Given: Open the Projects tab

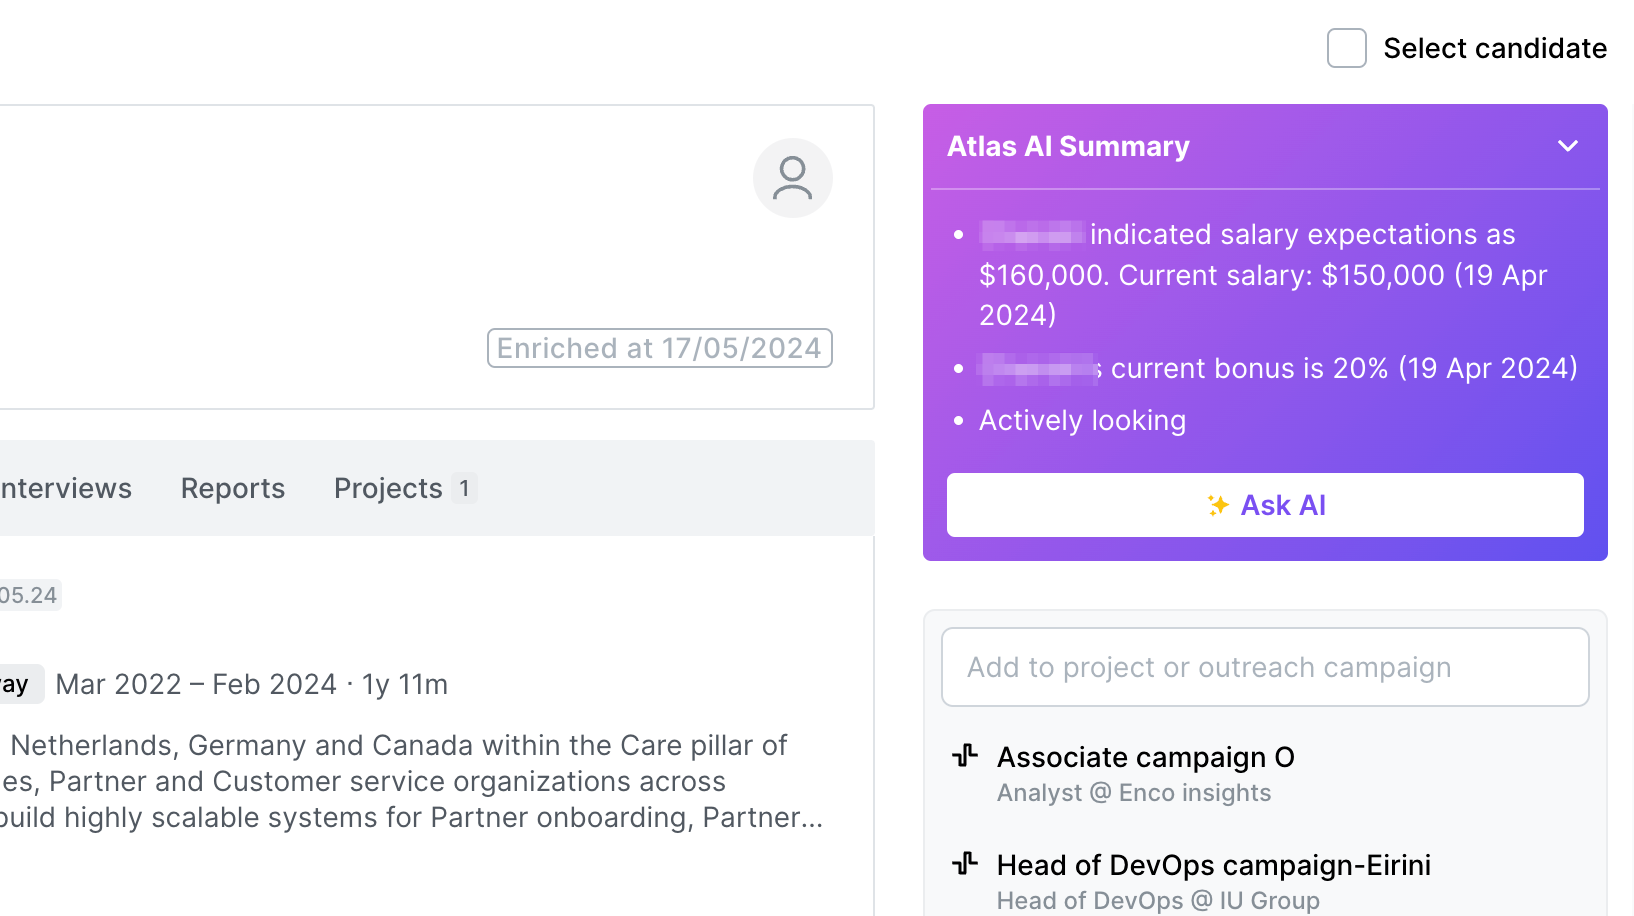Looking at the screenshot, I should coord(388,488).
